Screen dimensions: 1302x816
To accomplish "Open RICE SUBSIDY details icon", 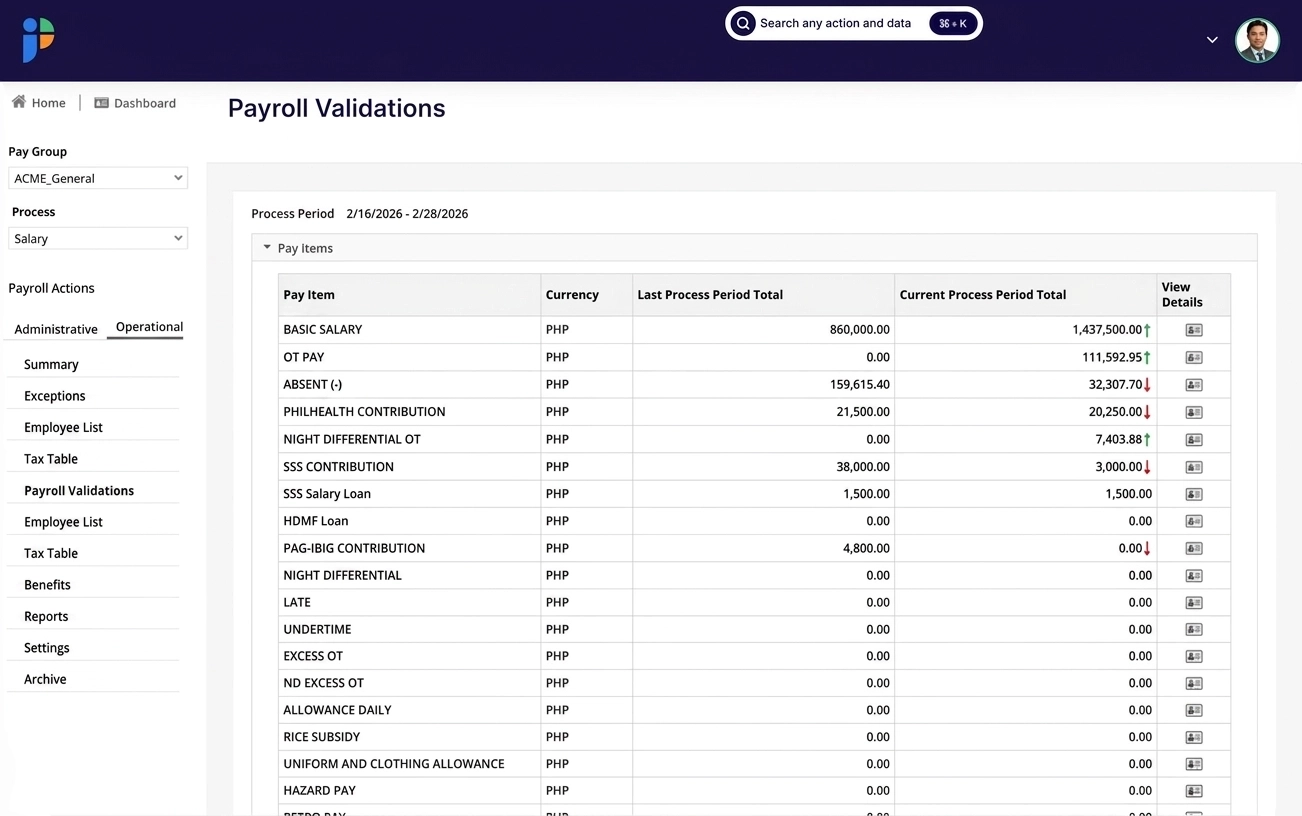I will pyautogui.click(x=1193, y=737).
